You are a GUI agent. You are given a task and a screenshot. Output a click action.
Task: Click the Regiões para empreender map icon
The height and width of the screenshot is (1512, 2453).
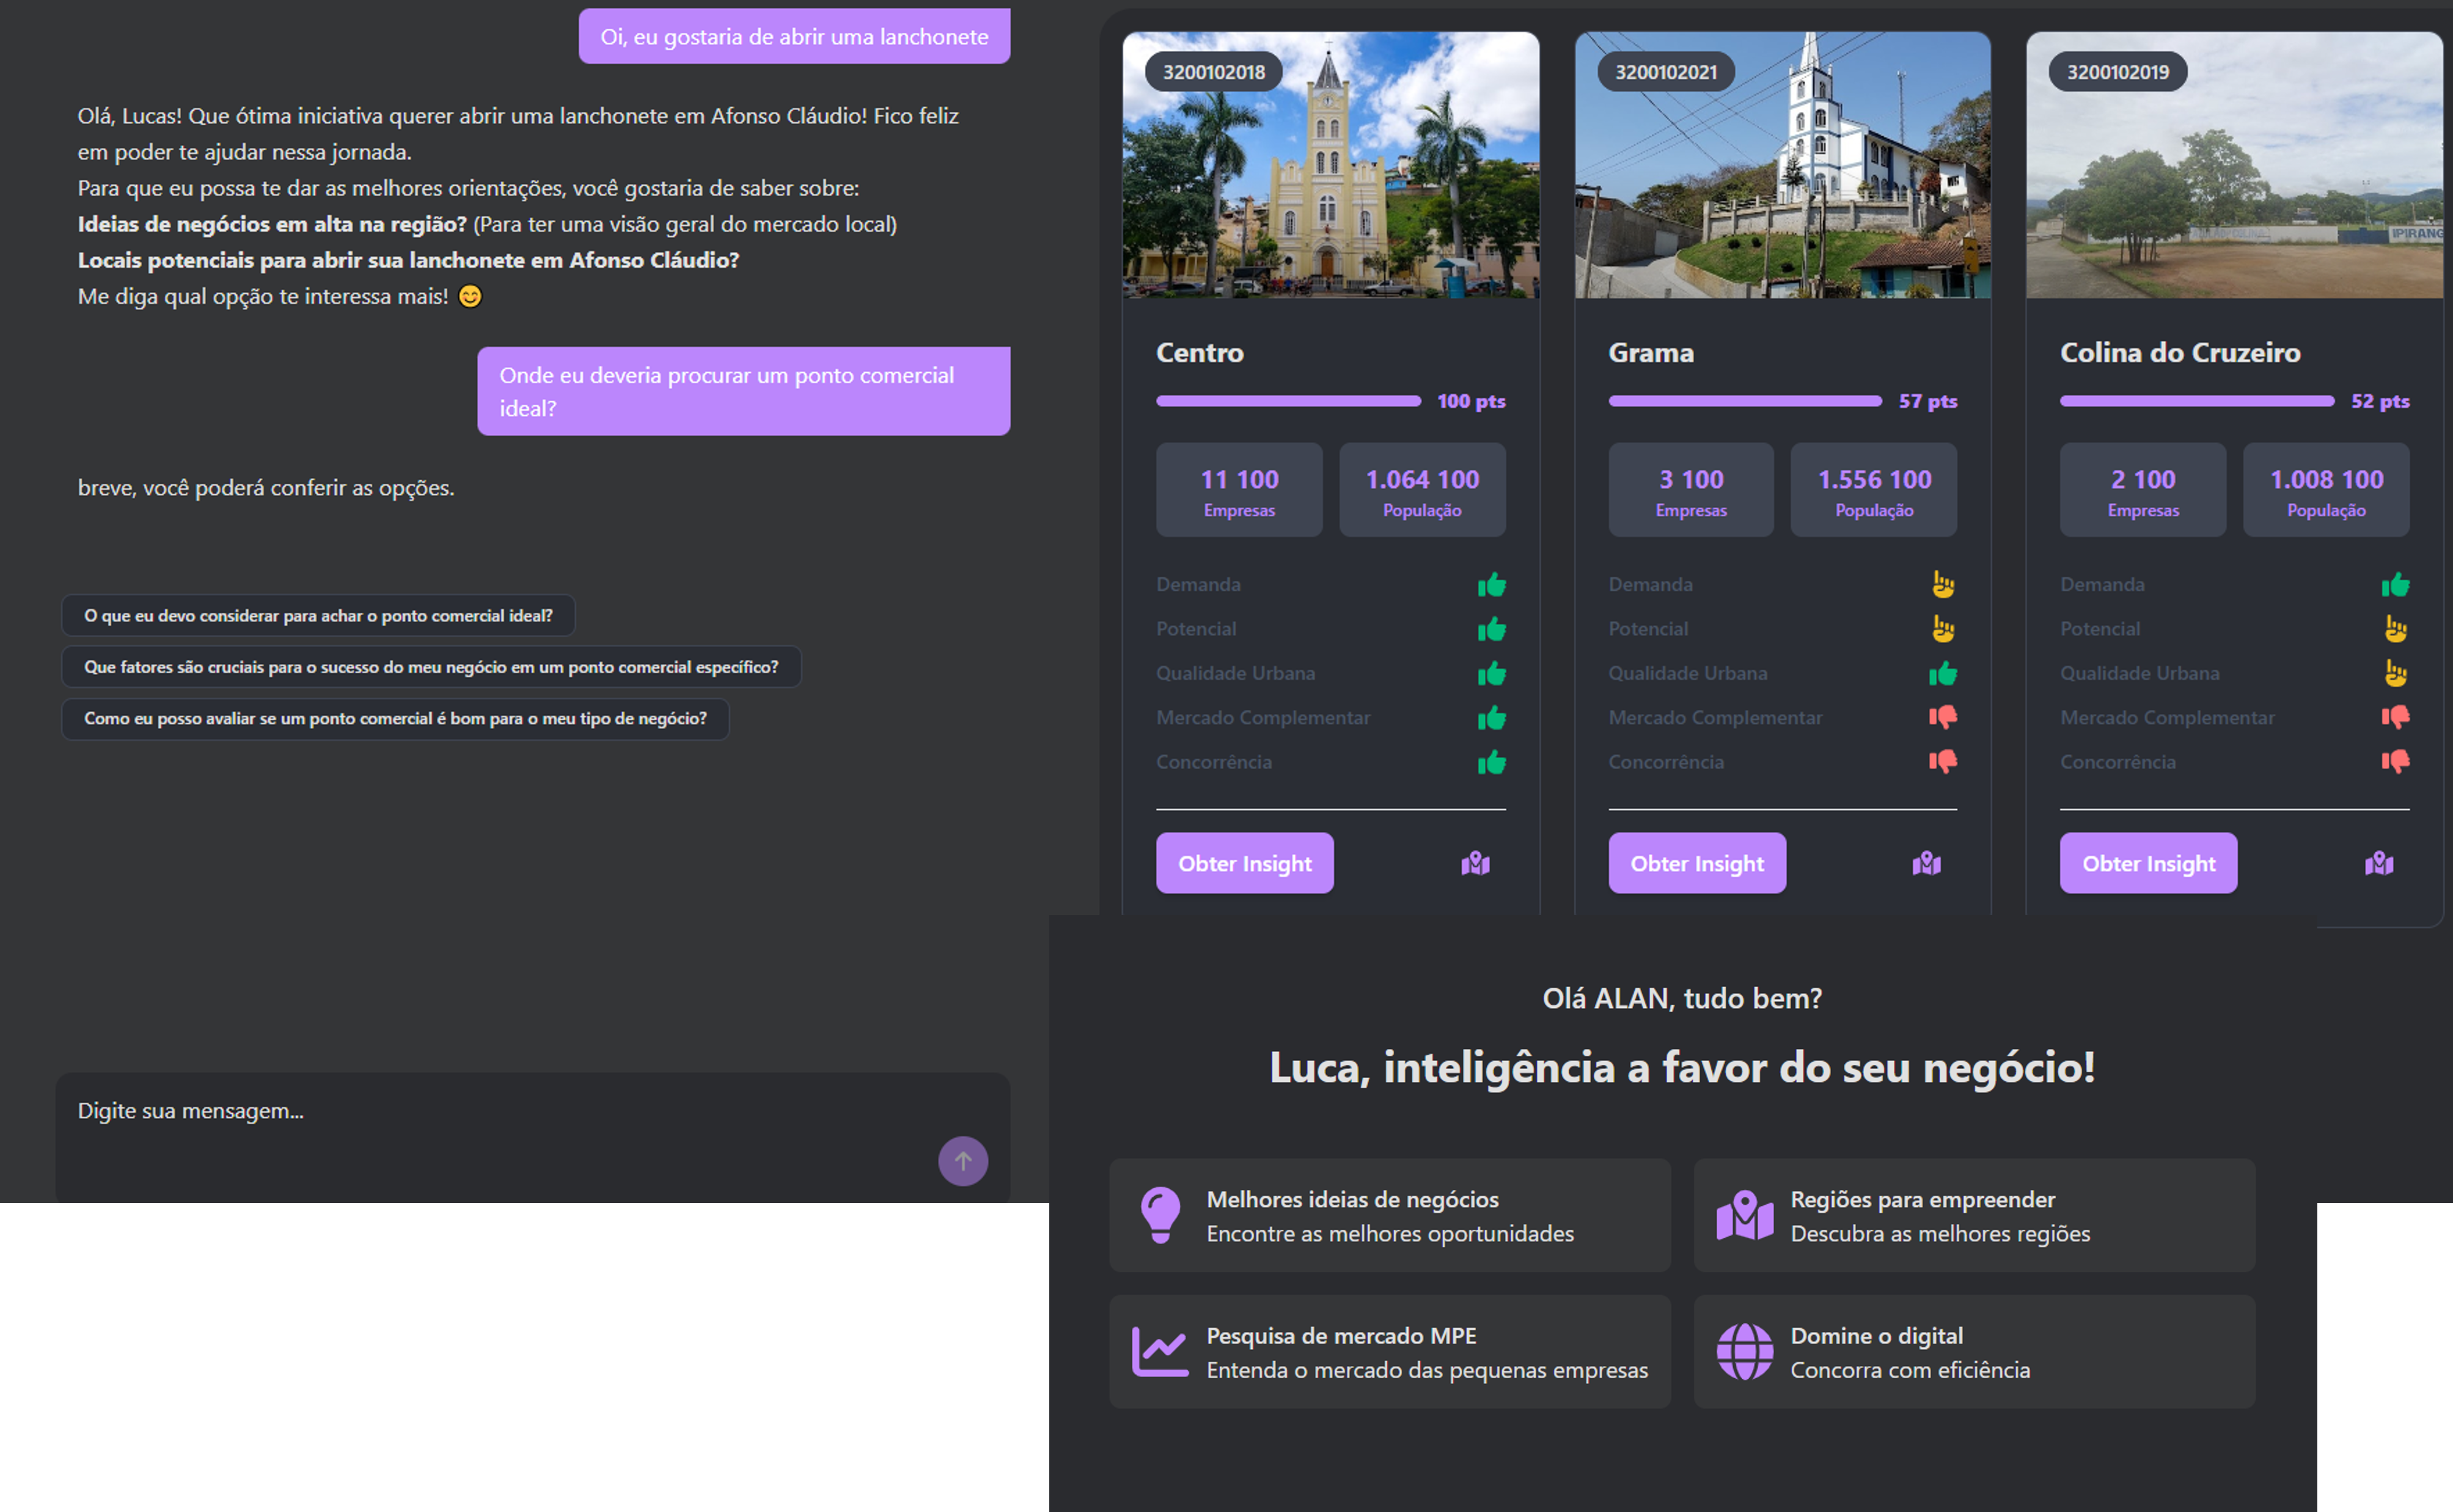click(x=1744, y=1215)
